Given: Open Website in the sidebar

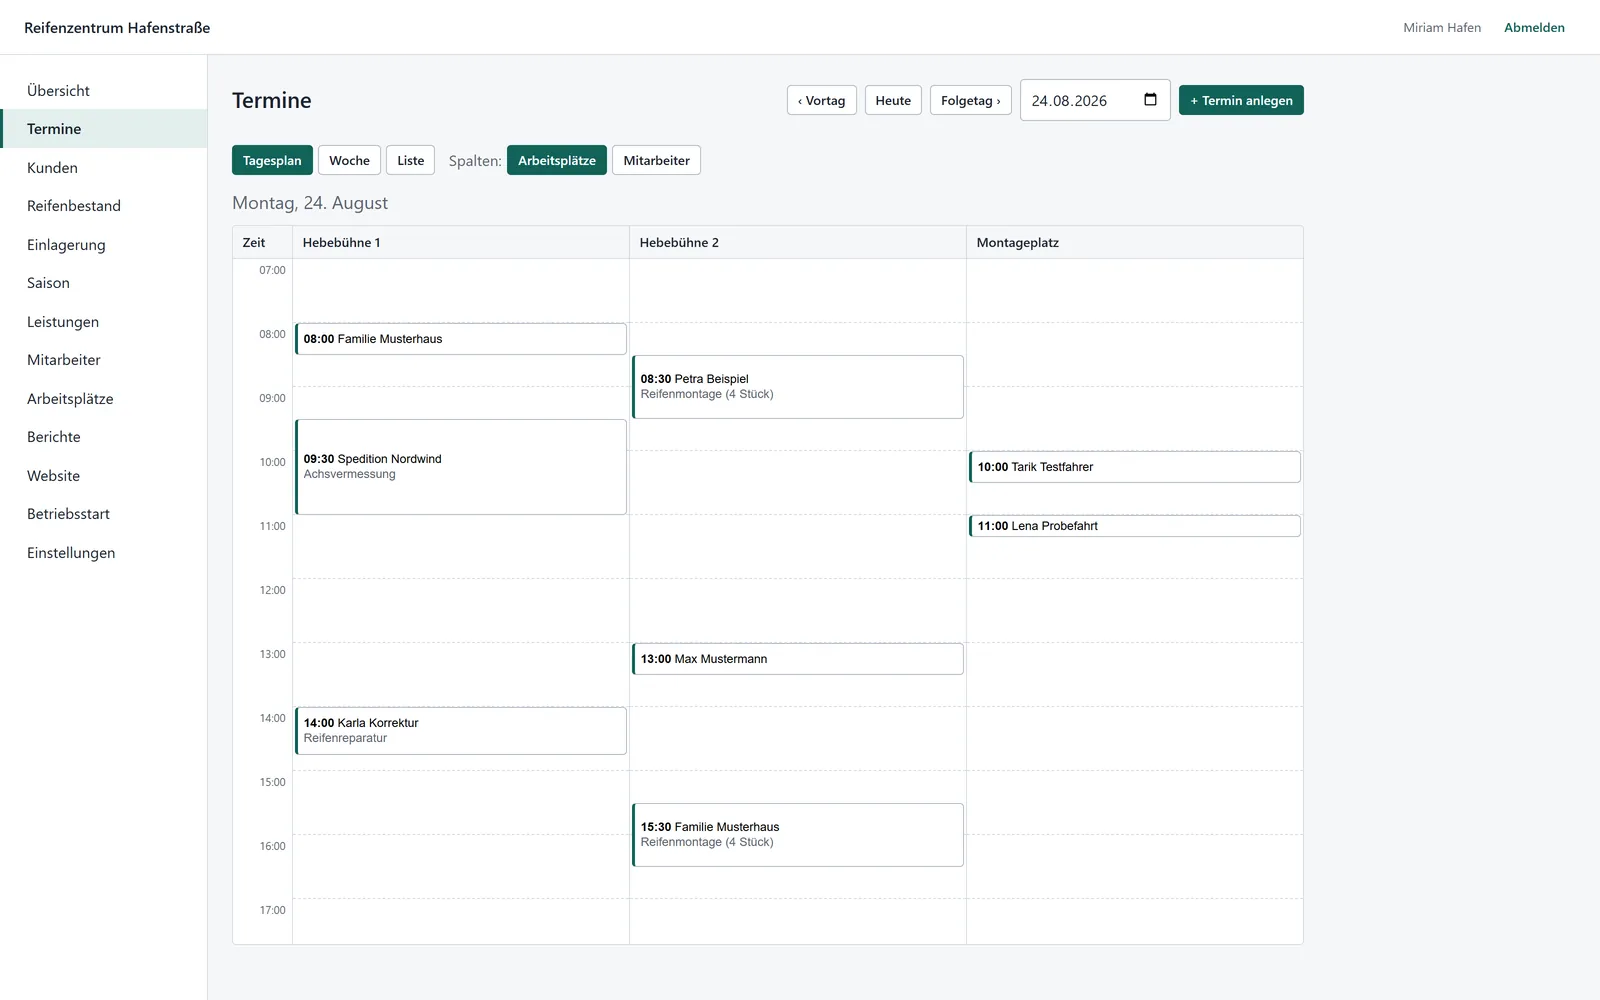Looking at the screenshot, I should pos(104,475).
